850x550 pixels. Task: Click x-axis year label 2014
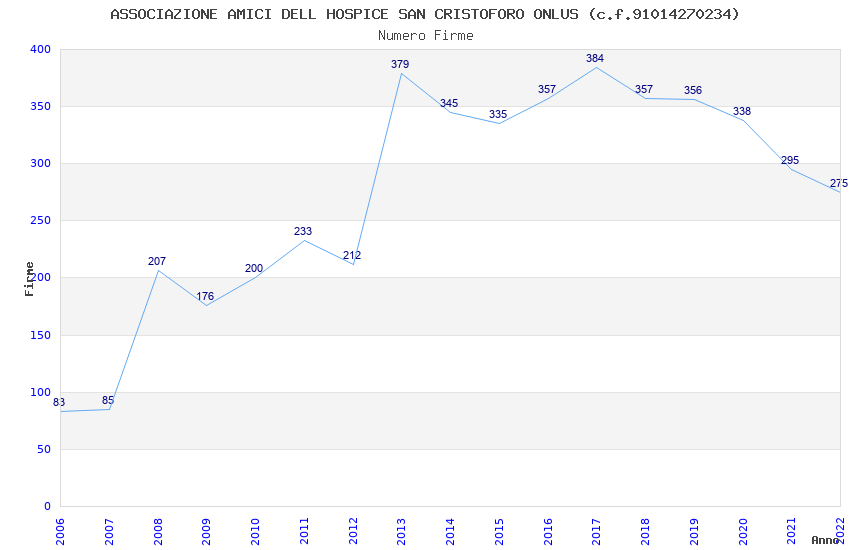pos(450,532)
